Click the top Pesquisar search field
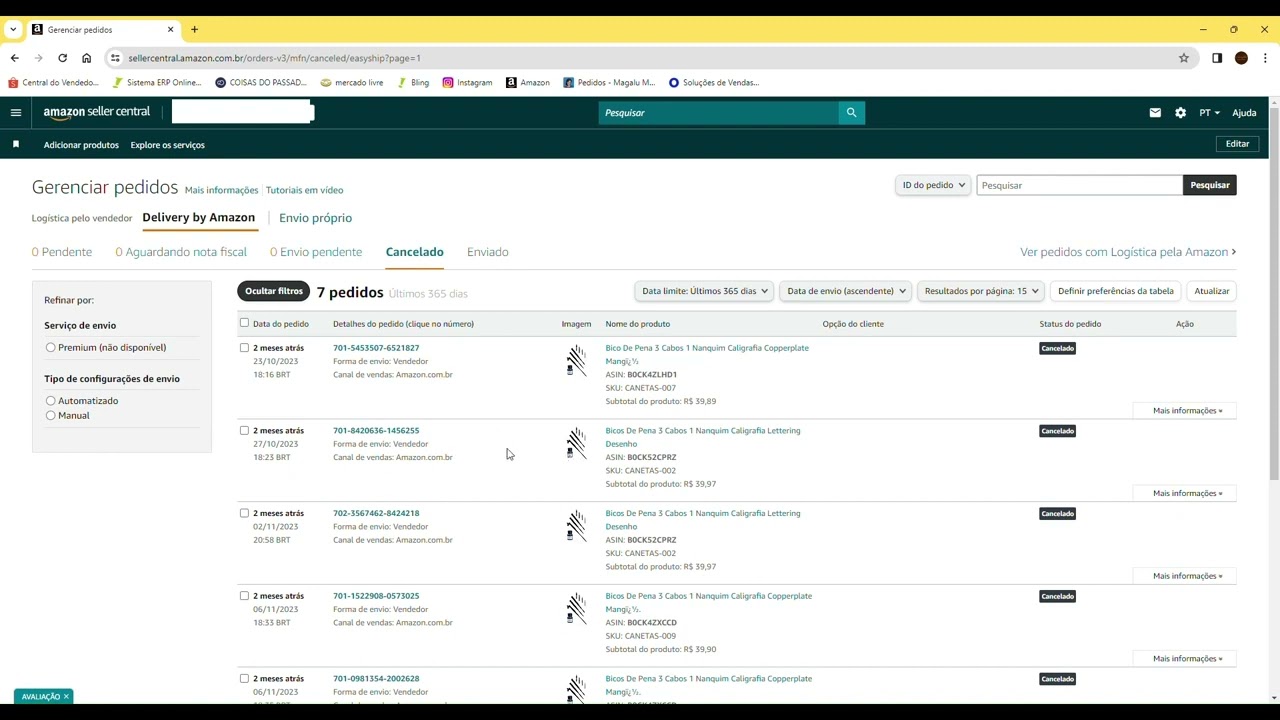This screenshot has height=720, width=1280. (x=719, y=113)
